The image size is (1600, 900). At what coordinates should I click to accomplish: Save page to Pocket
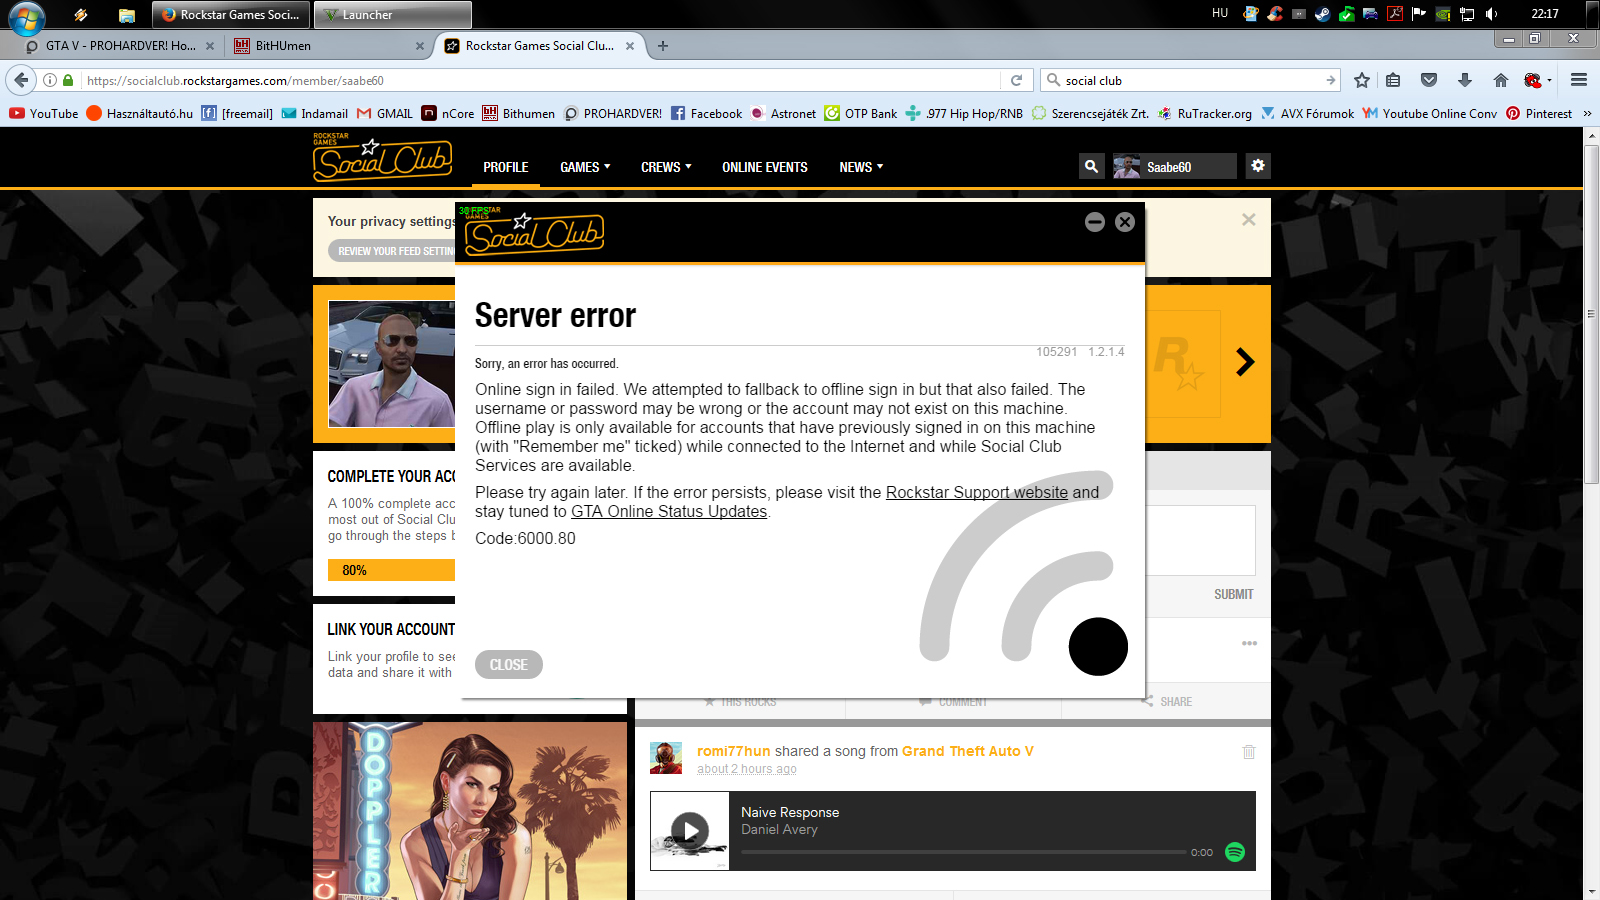click(x=1429, y=81)
